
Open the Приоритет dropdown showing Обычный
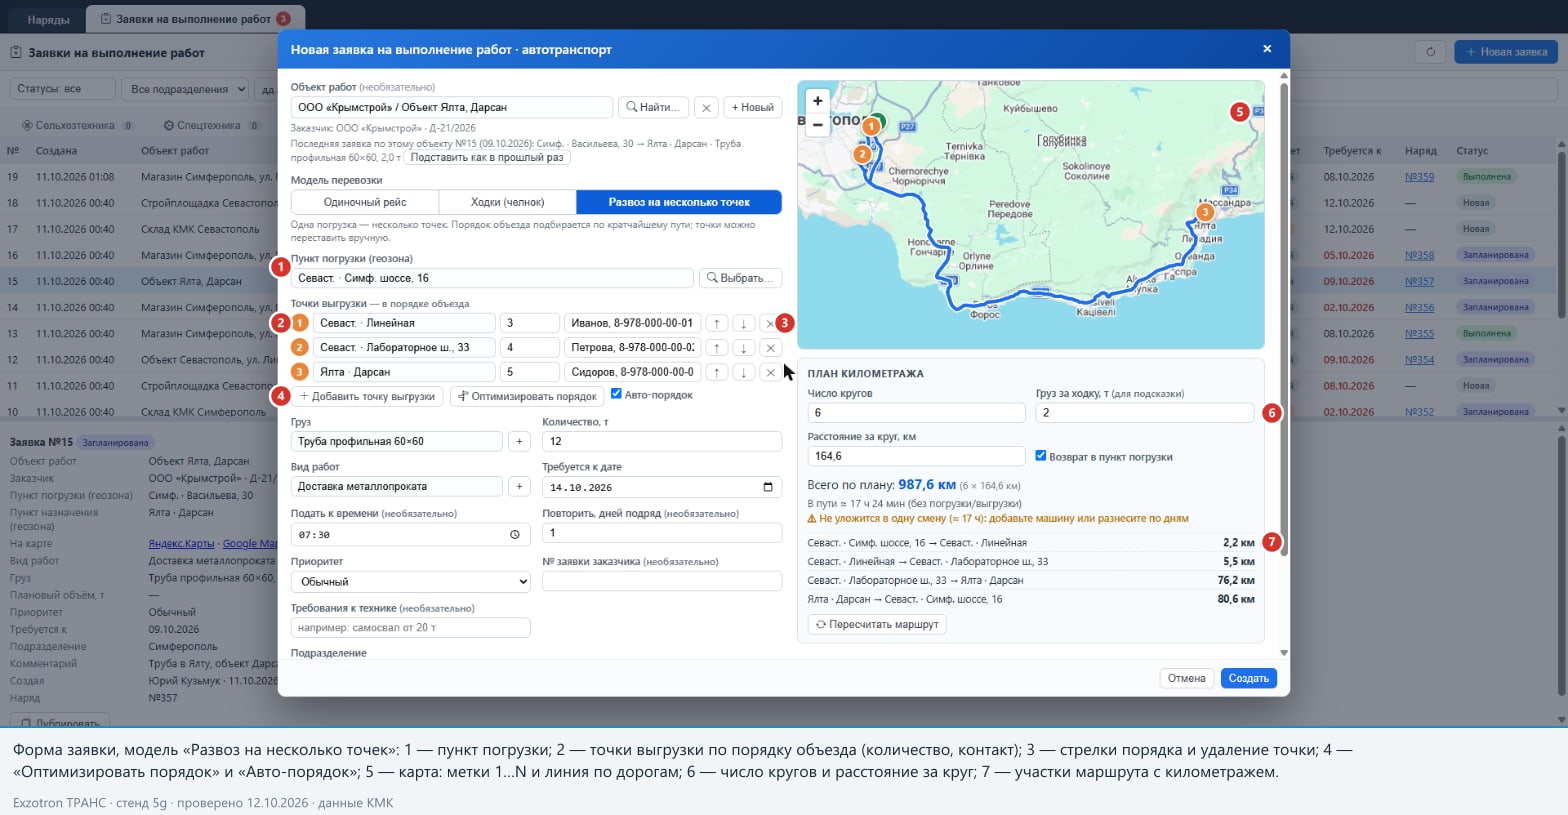click(x=411, y=581)
